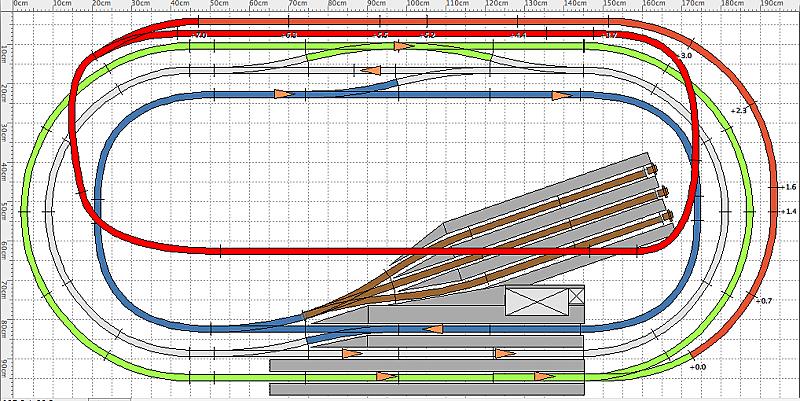
Task: Select the rightmost arrow on the upper blue track
Action: pyautogui.click(x=562, y=95)
